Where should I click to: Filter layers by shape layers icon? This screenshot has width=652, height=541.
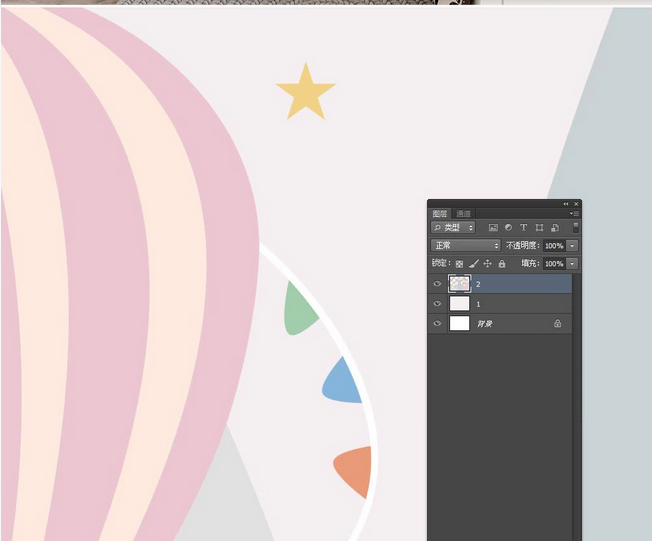539,228
